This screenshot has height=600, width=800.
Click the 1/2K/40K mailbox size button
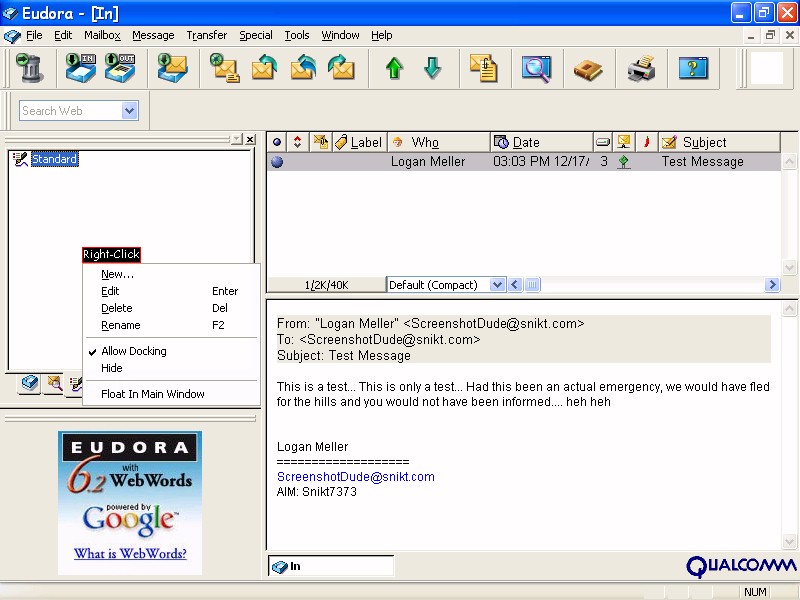327,285
